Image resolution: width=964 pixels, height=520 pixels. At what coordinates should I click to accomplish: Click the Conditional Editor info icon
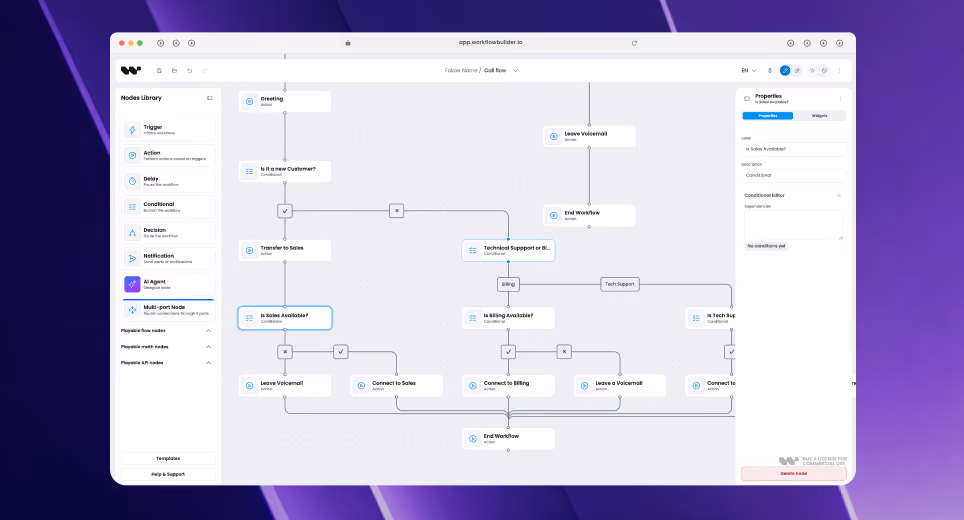(x=839, y=195)
